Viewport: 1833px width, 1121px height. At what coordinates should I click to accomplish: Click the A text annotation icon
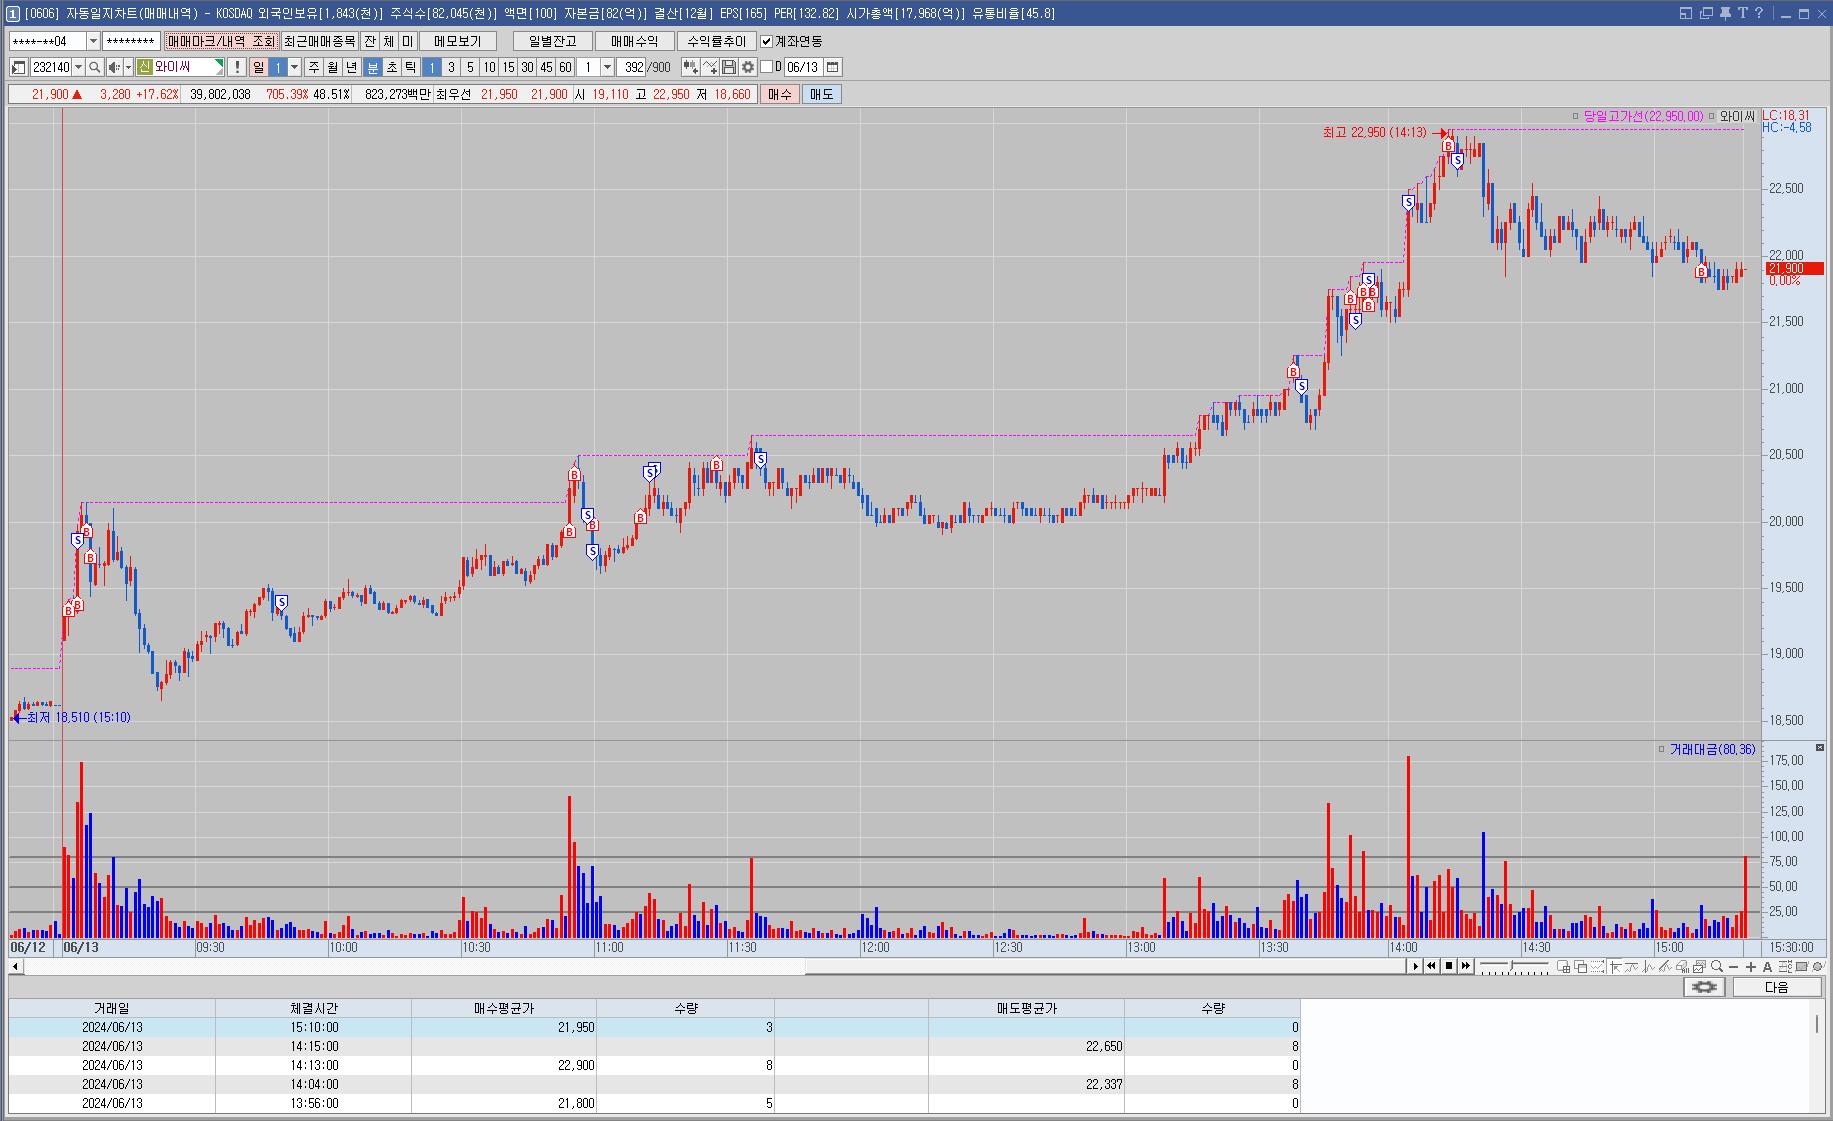(x=1767, y=967)
